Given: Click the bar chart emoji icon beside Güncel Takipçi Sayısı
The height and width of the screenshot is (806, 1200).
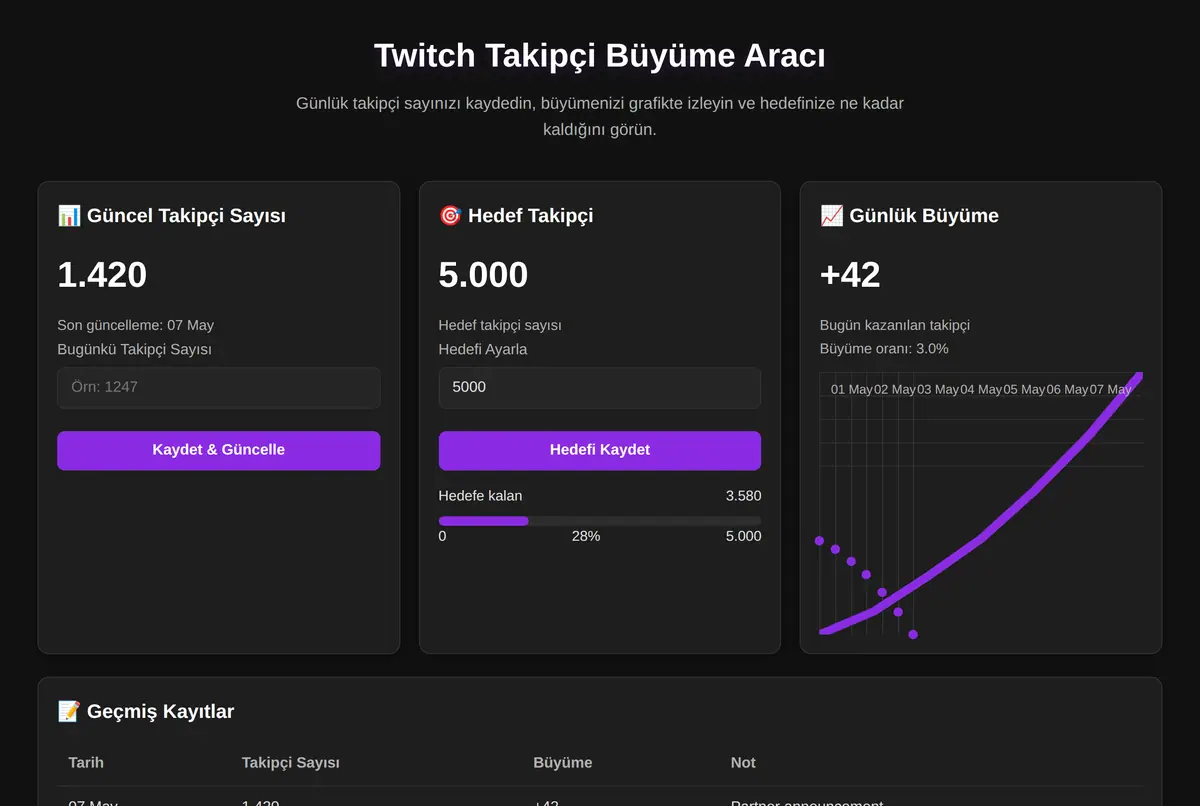Looking at the screenshot, I should point(69,216).
